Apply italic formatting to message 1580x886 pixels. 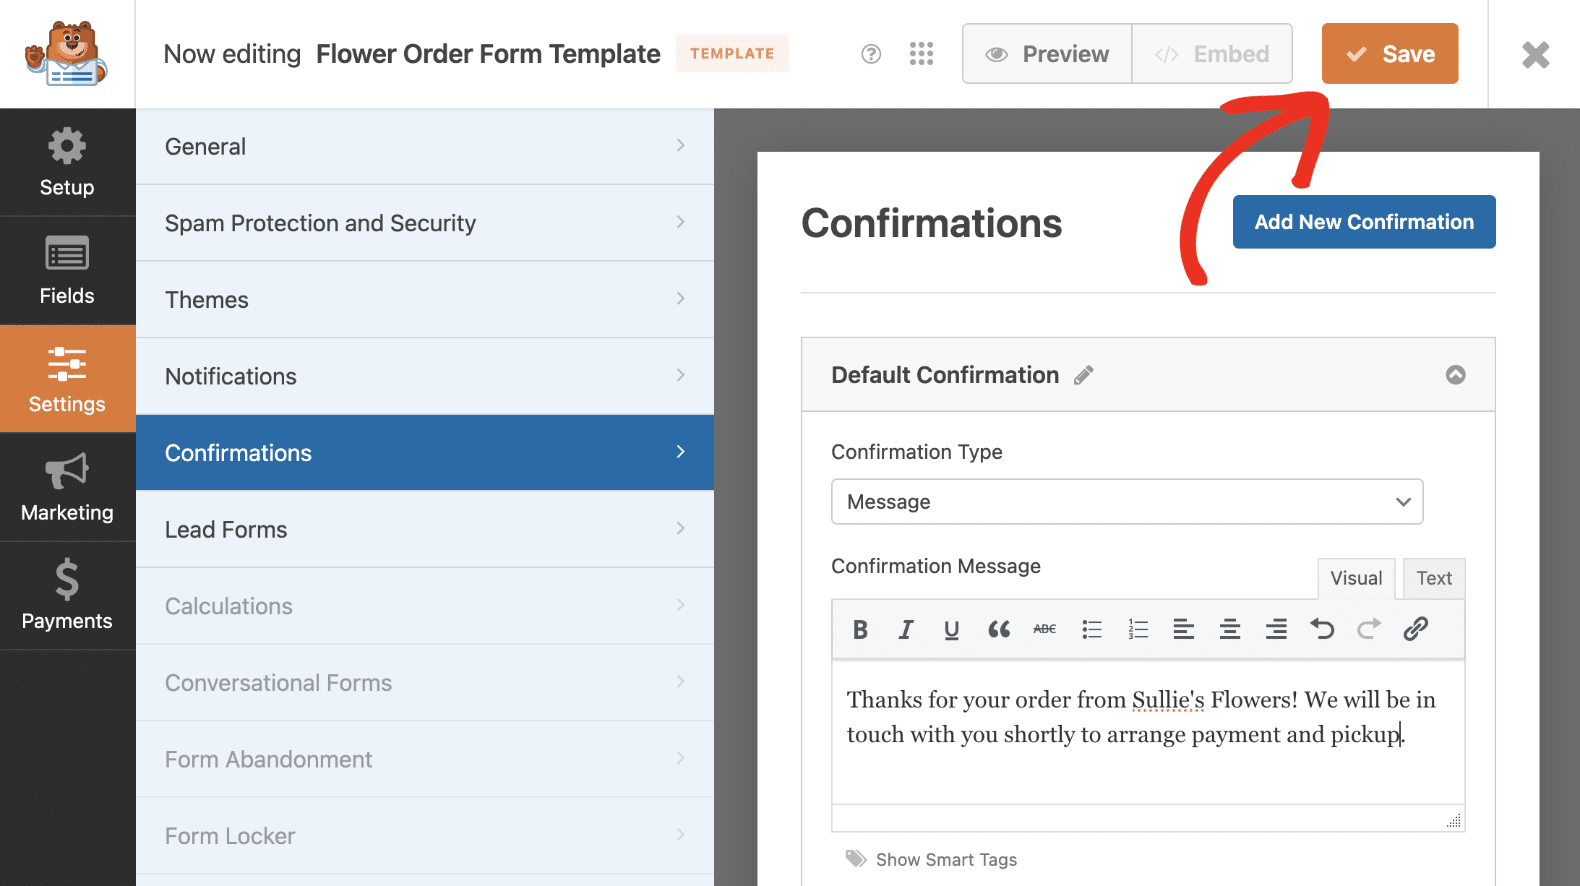pos(906,629)
